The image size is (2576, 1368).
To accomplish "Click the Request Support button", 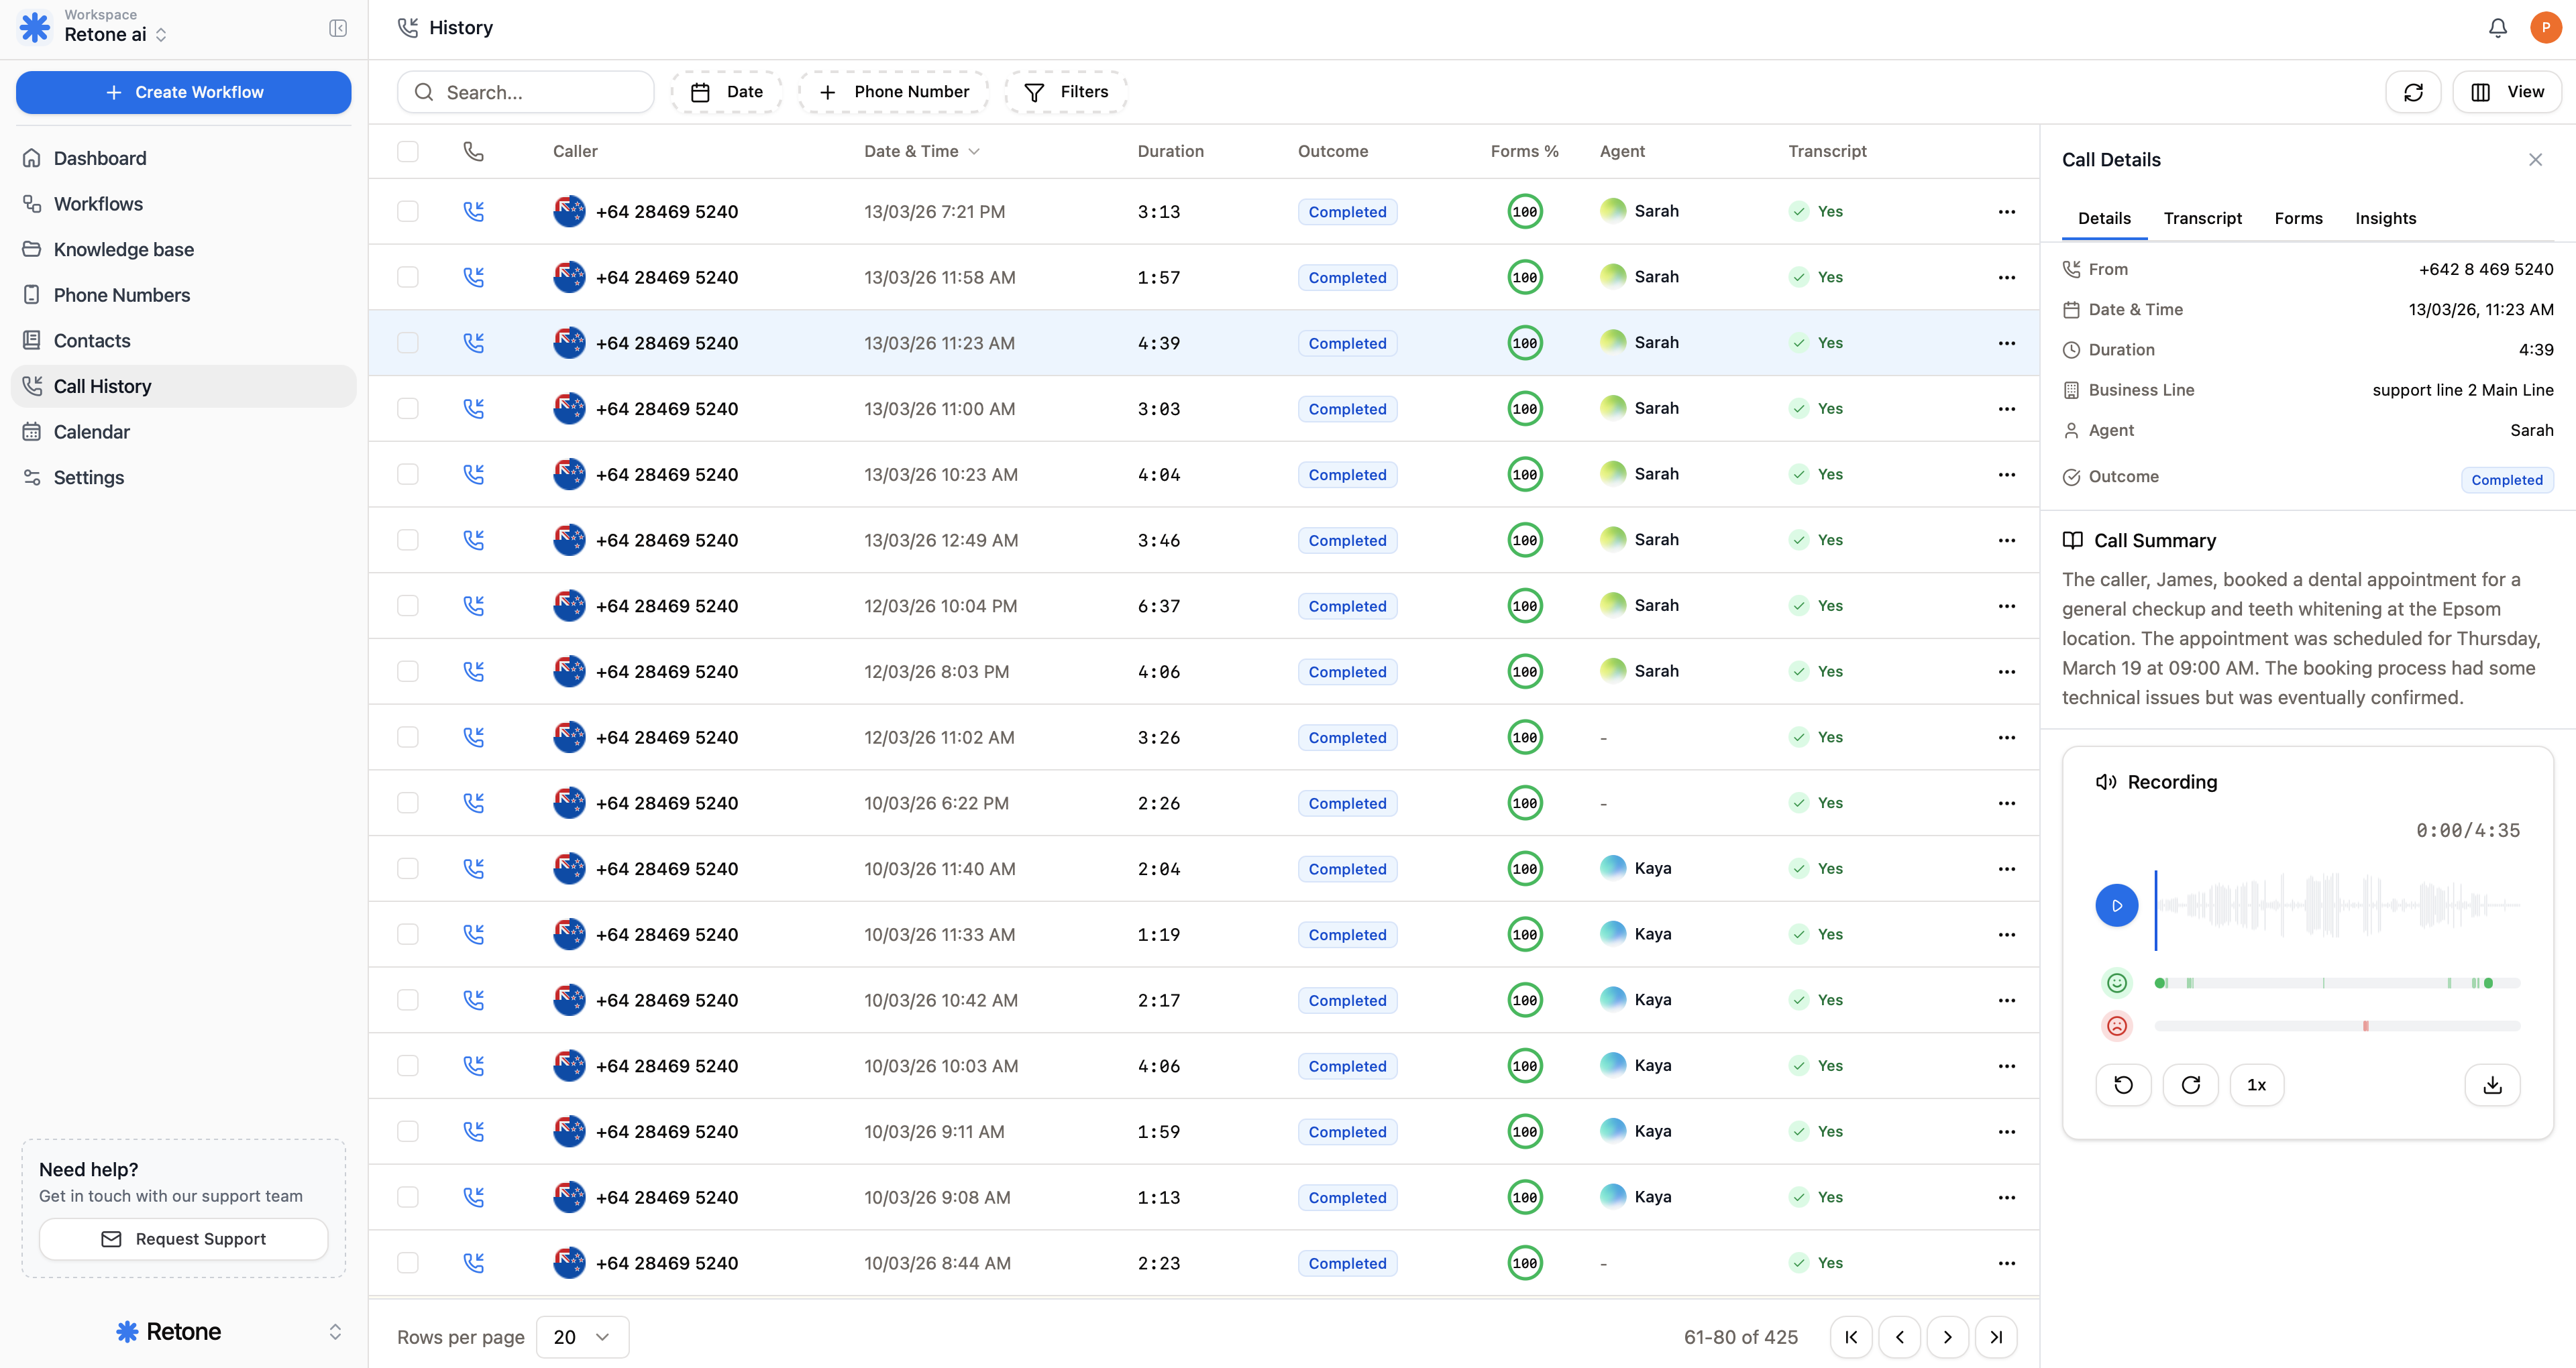I will (184, 1239).
